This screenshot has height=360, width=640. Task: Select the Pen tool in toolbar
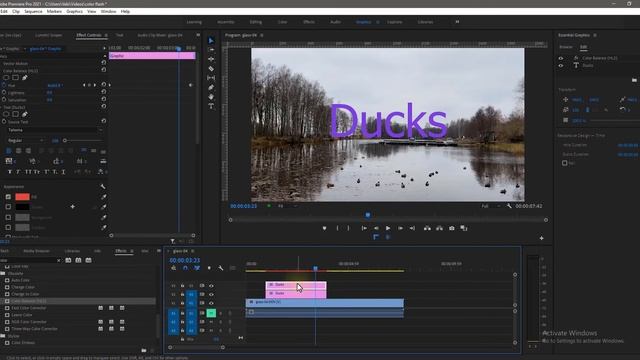(211, 87)
